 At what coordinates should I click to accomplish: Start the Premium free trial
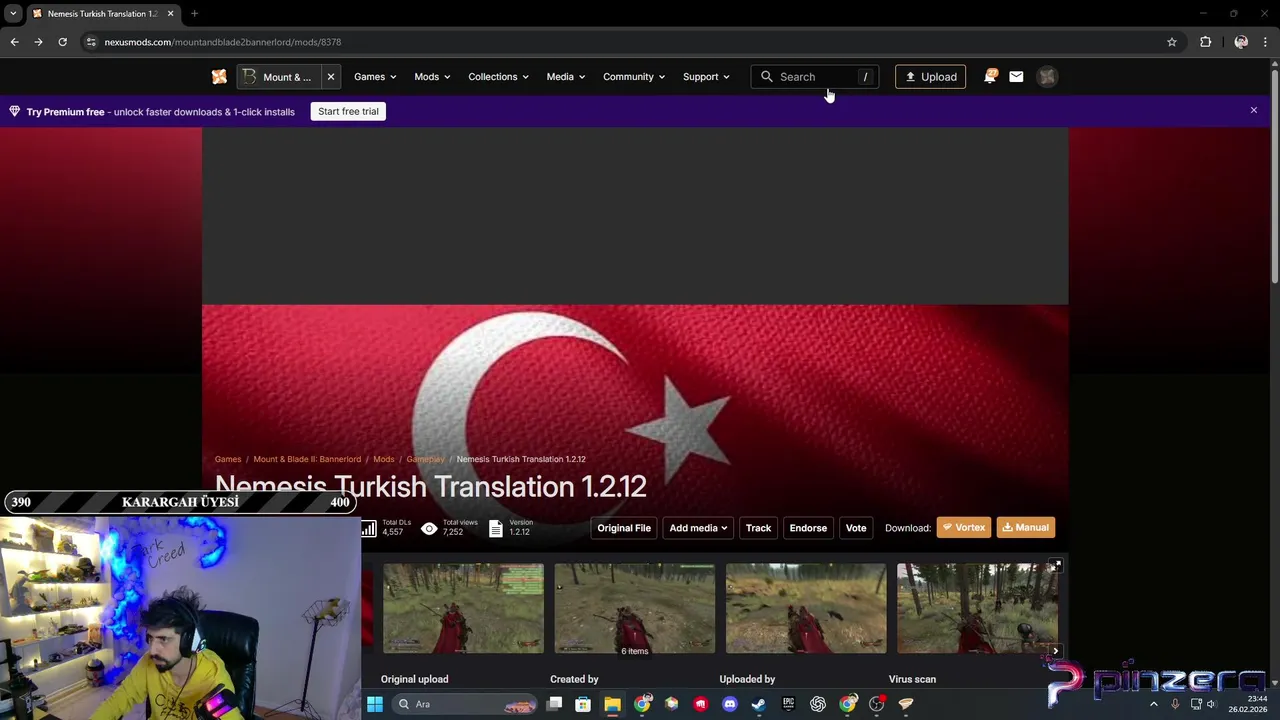348,111
